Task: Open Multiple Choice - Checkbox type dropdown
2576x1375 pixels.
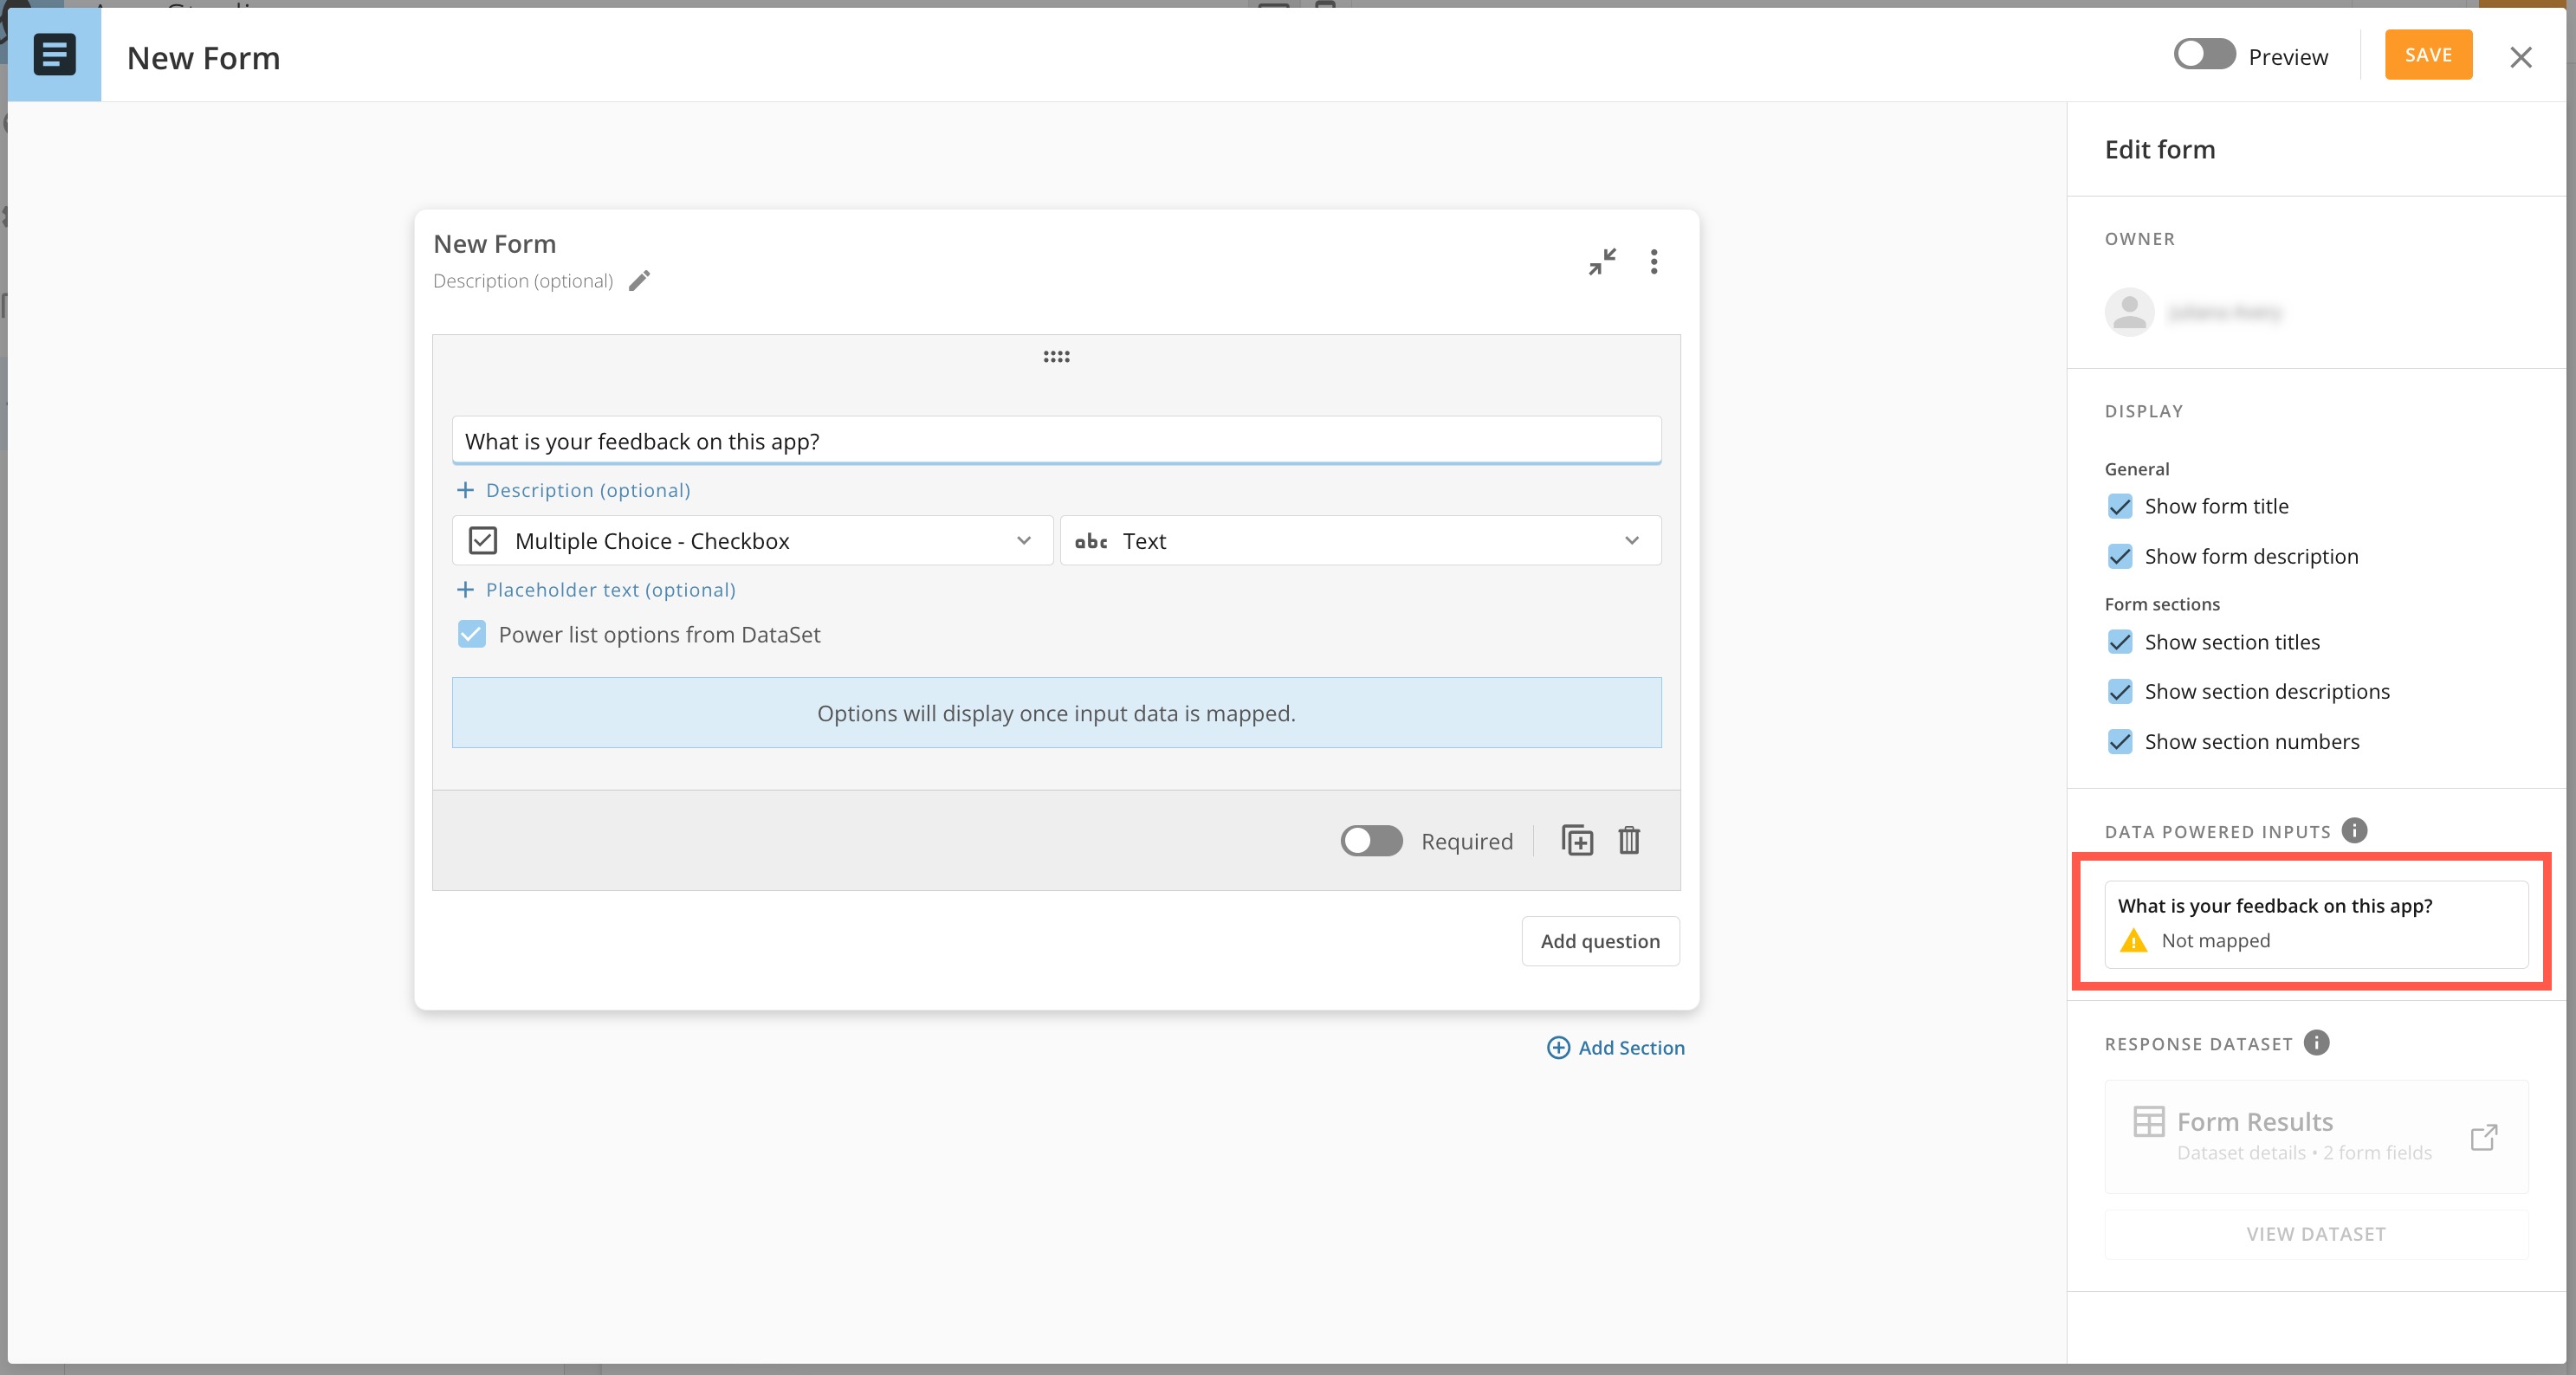Action: click(x=752, y=541)
